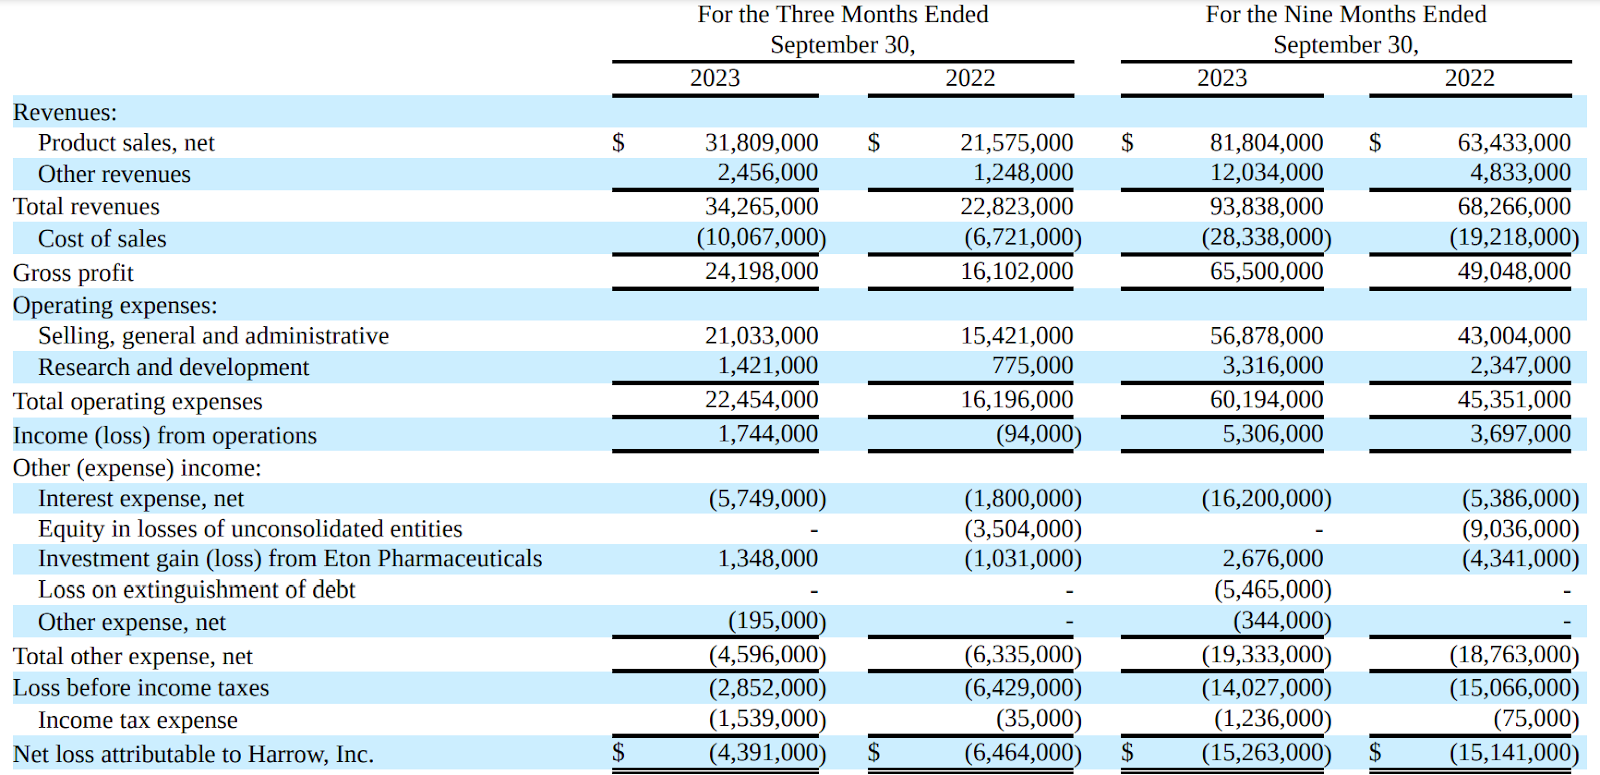Select total operating expenses value 22,454,000
This screenshot has width=1600, height=775.
pyautogui.click(x=761, y=399)
